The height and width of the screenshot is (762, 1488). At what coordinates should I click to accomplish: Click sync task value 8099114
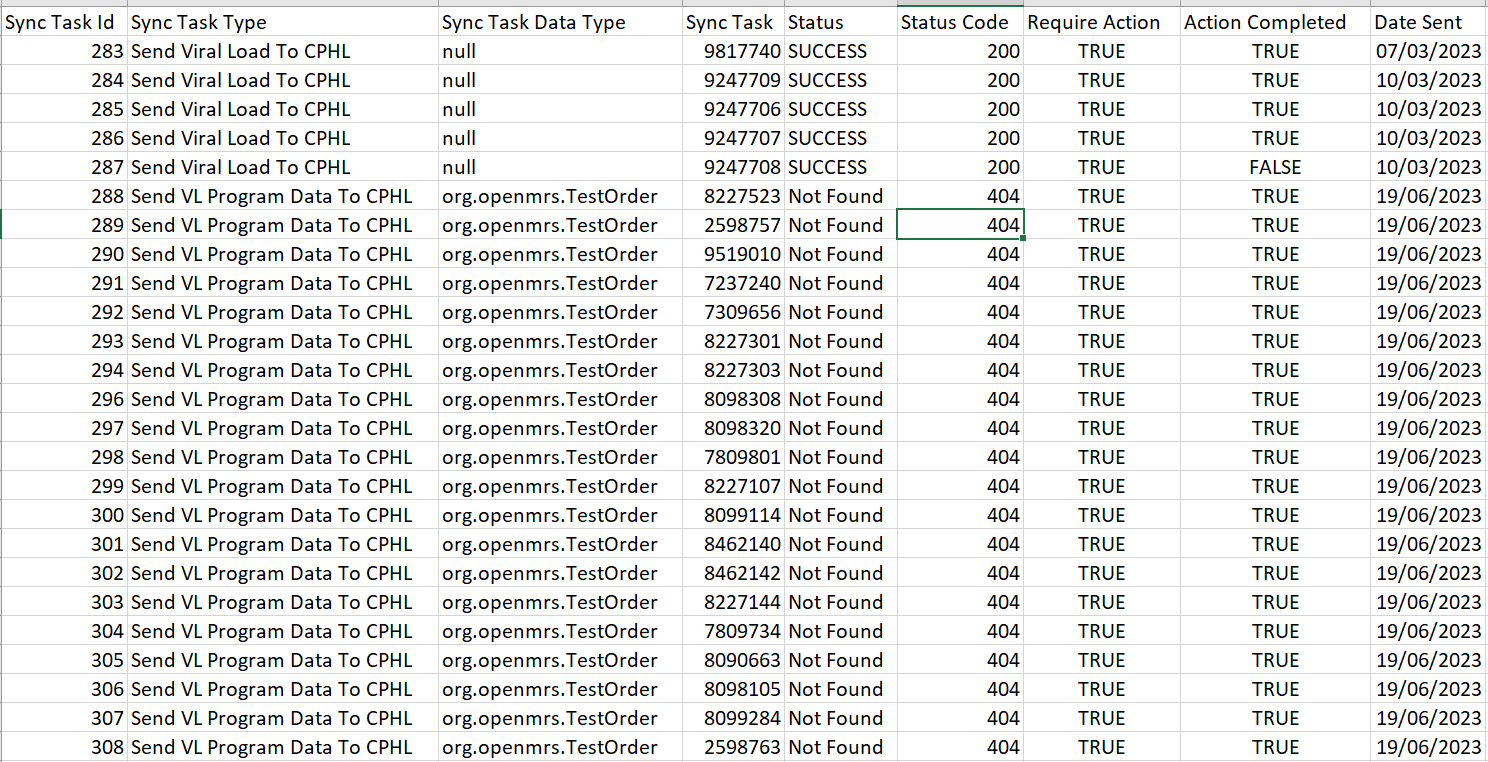coord(733,515)
